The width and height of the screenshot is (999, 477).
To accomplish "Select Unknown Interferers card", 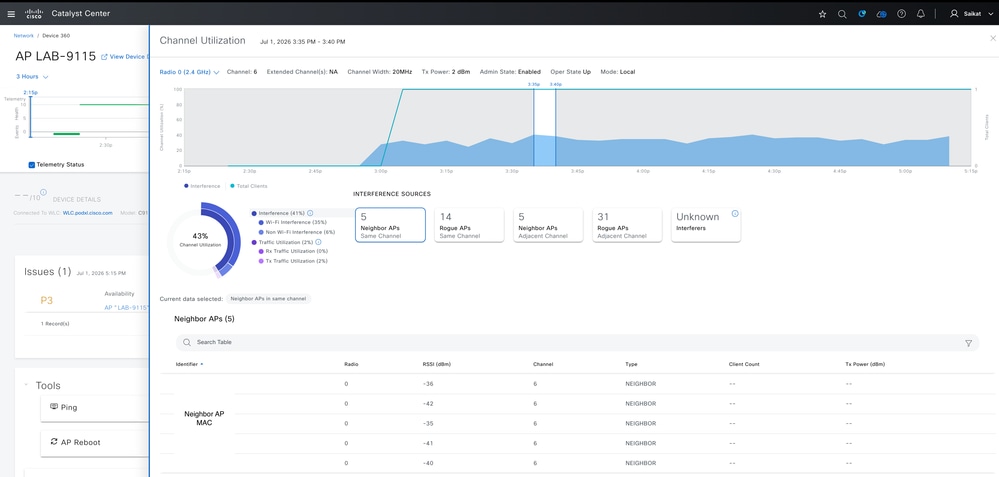I will point(706,225).
